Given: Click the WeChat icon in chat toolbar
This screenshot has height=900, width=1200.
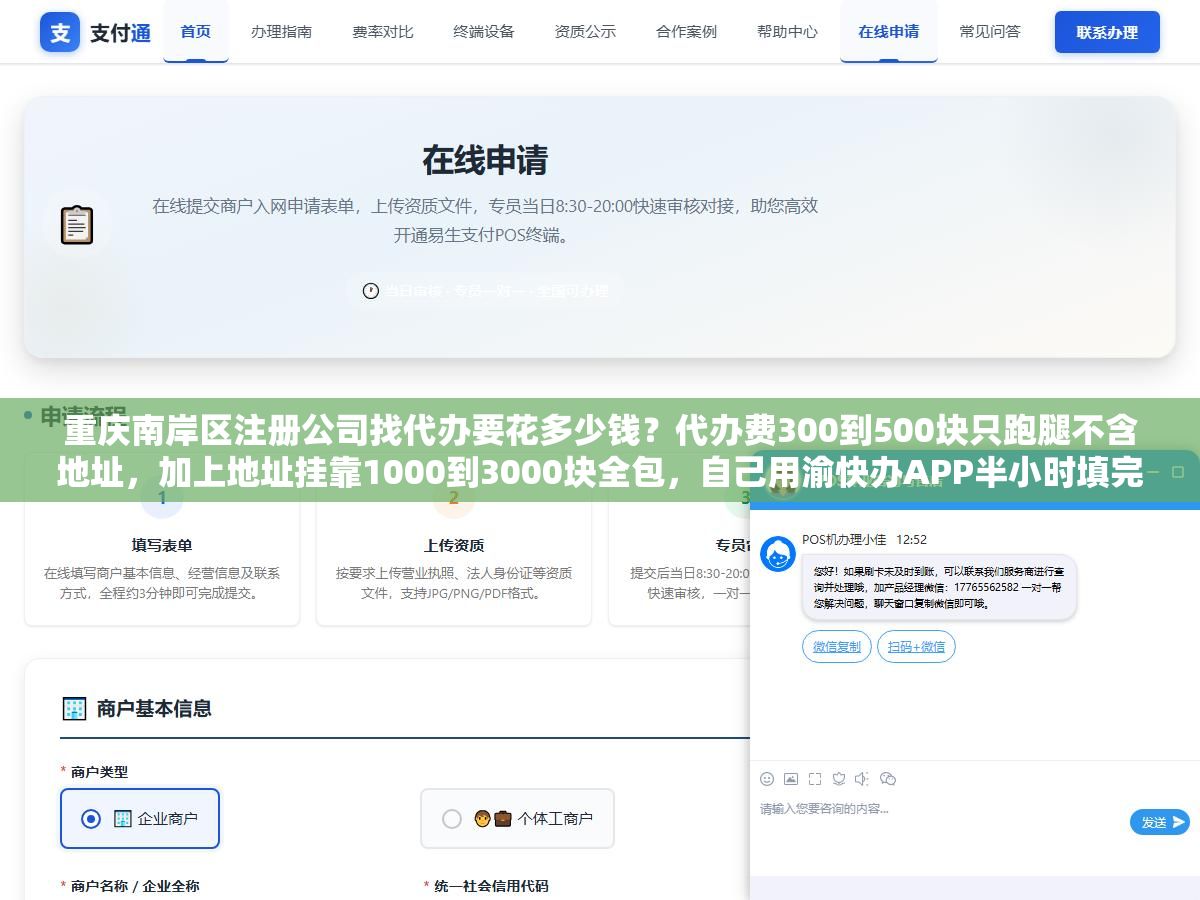Looking at the screenshot, I should [888, 779].
